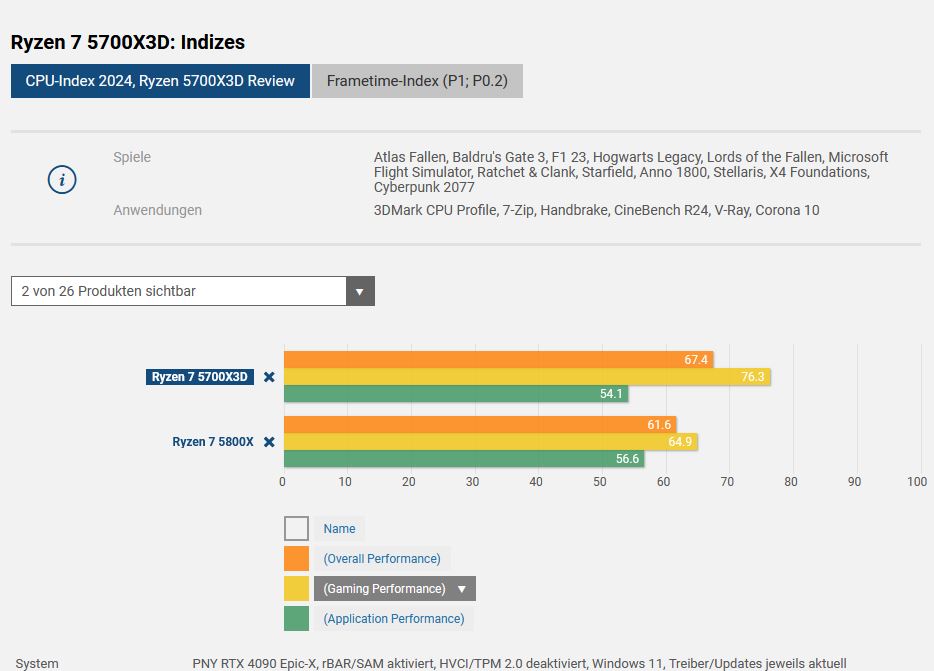Image resolution: width=934 pixels, height=671 pixels.
Task: Click the 61.6 orange bar of 5800X
Action: pos(480,424)
